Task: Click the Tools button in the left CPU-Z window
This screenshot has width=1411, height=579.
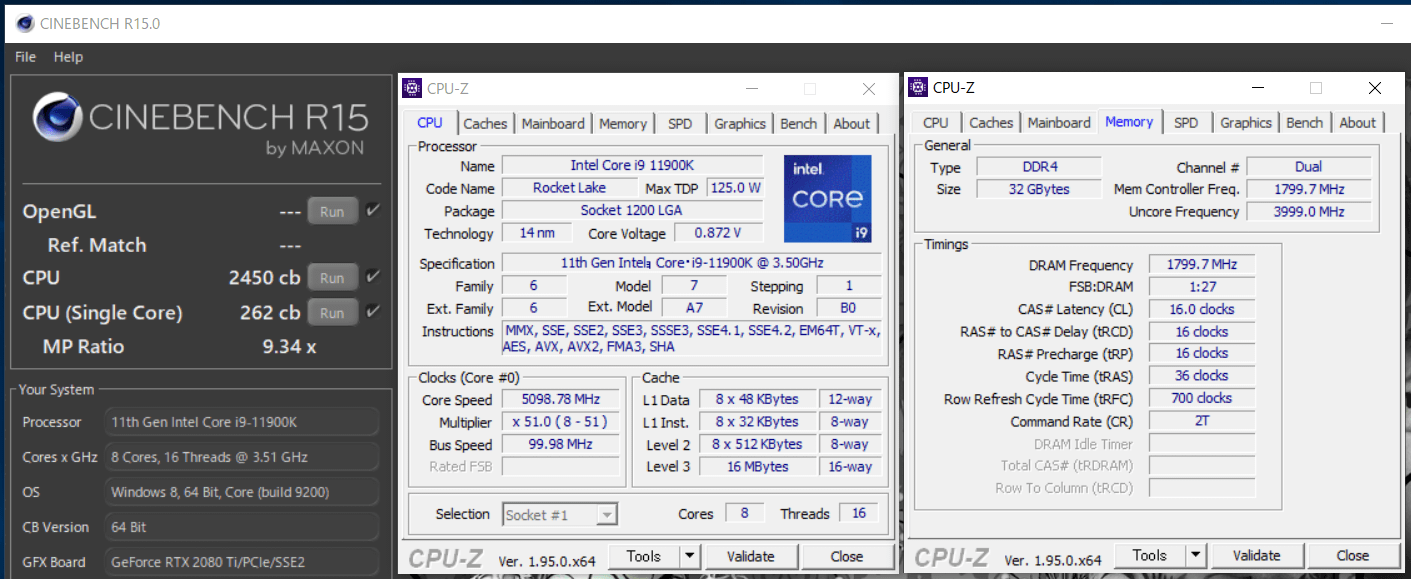Action: [644, 556]
